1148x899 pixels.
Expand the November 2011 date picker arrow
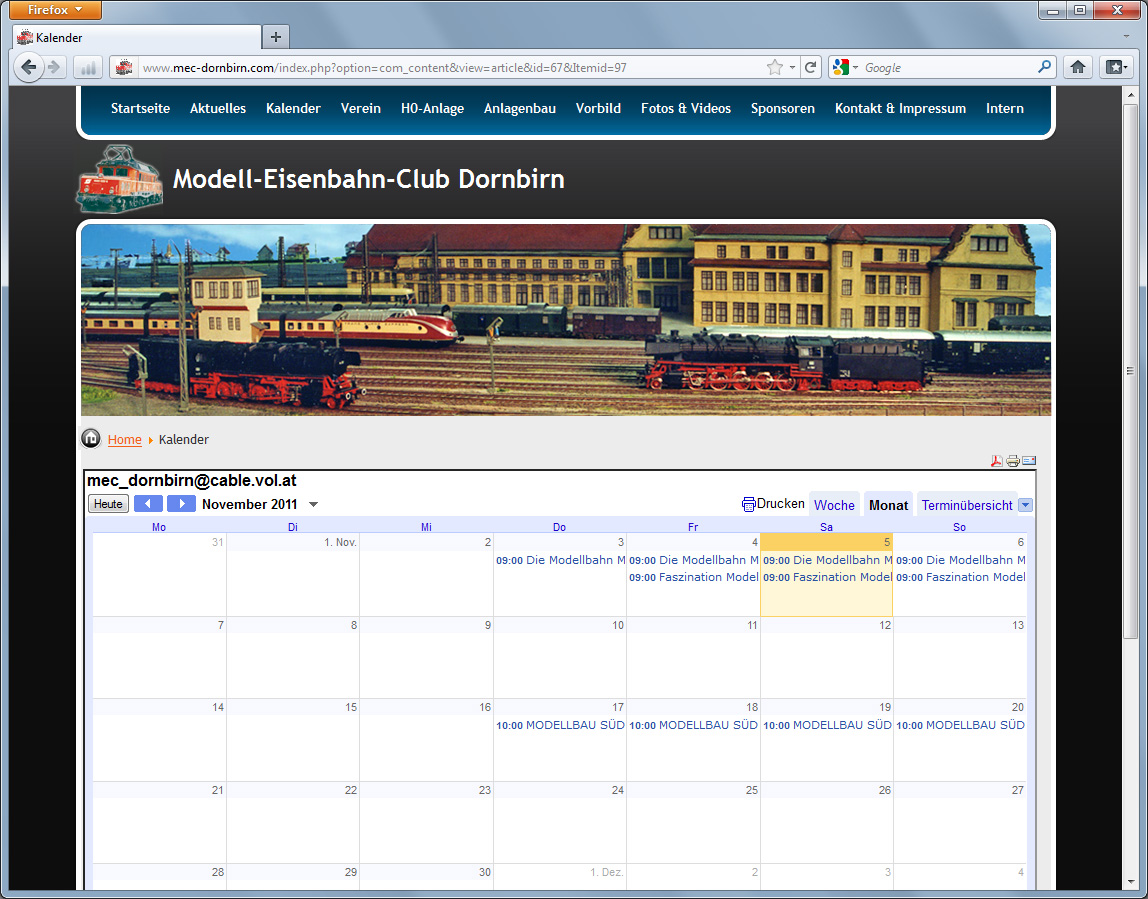tap(313, 504)
